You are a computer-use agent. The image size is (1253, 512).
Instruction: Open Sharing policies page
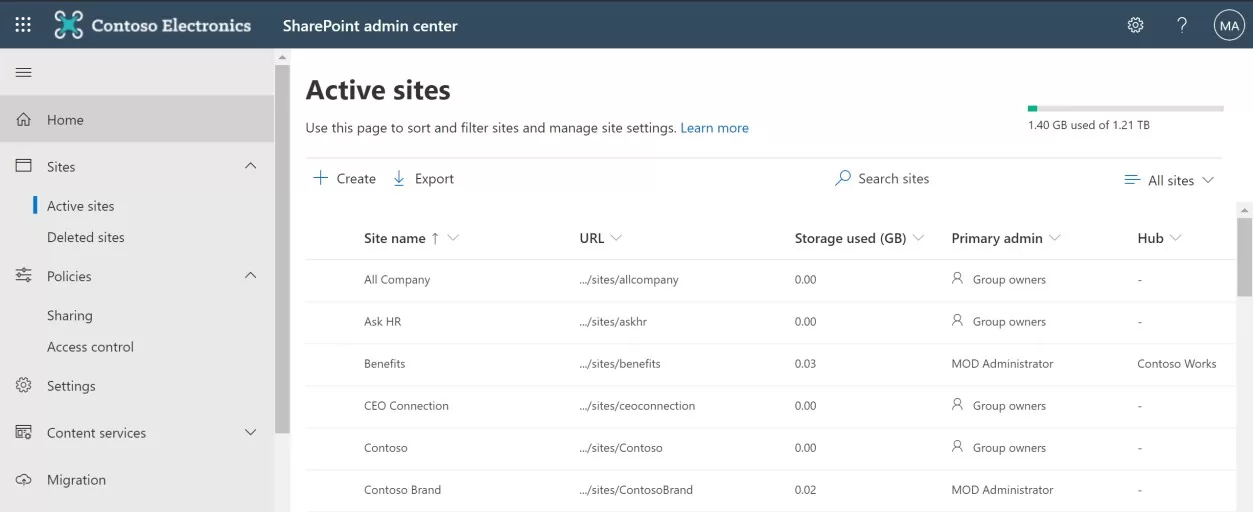coord(70,315)
